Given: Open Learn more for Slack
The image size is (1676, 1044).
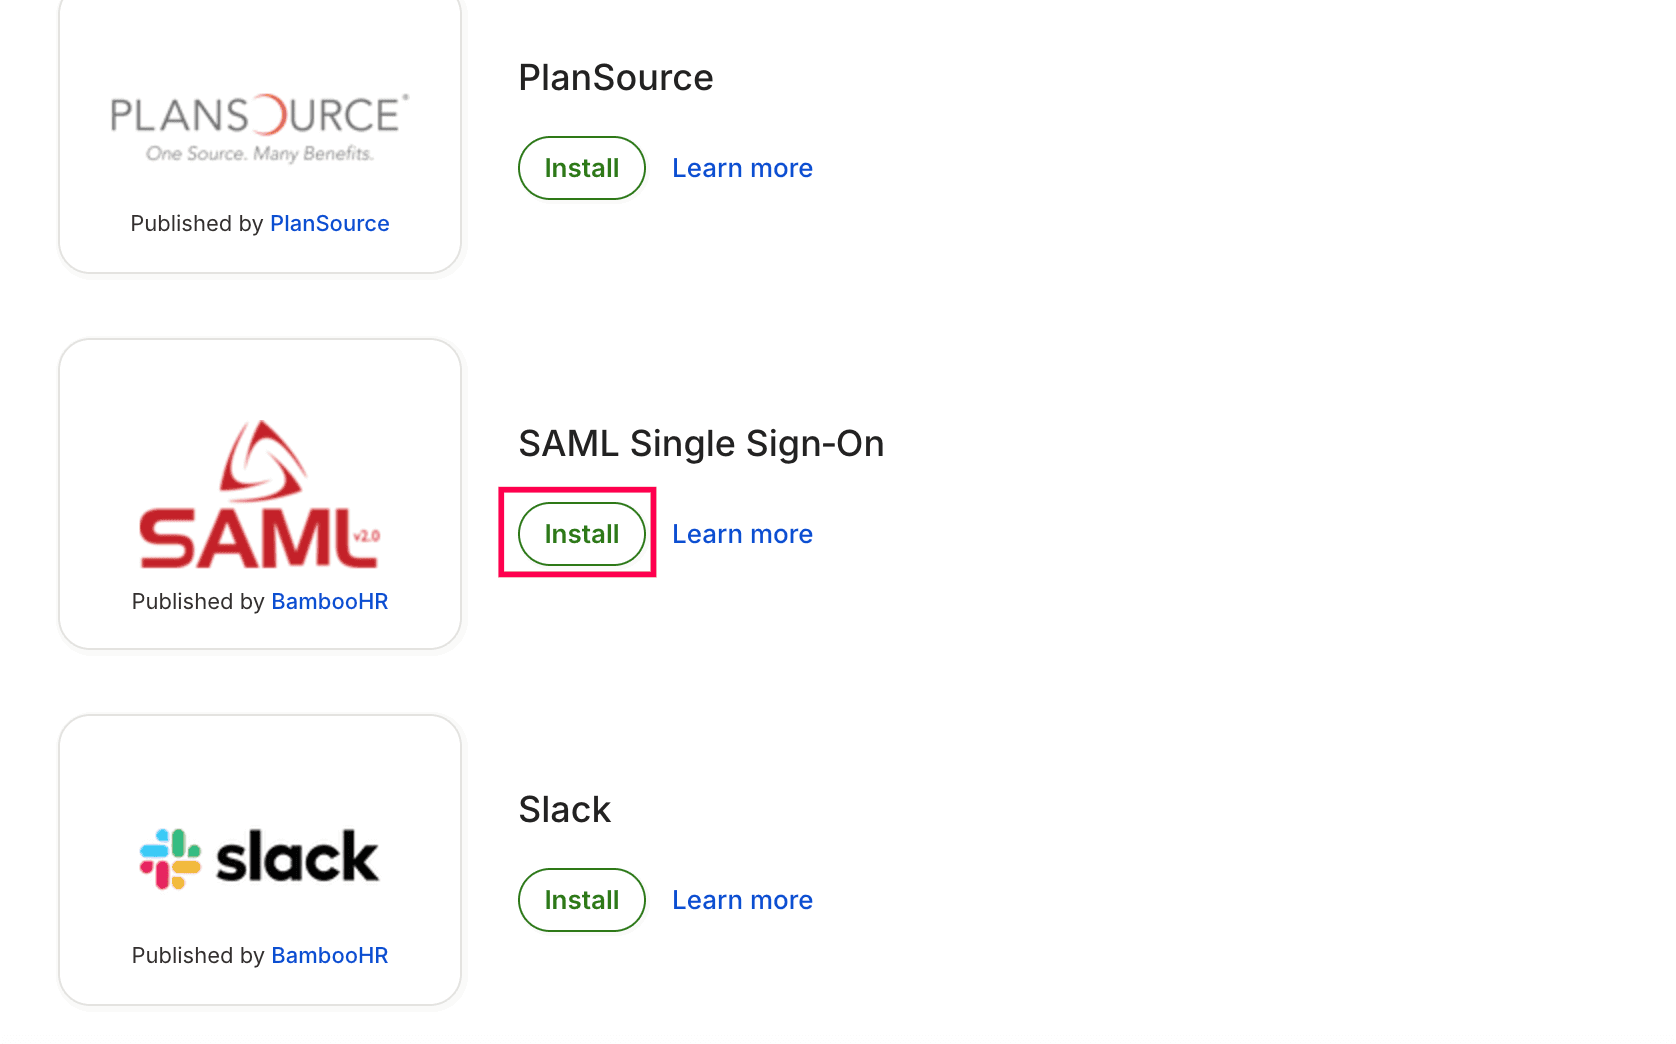Looking at the screenshot, I should pos(742,900).
